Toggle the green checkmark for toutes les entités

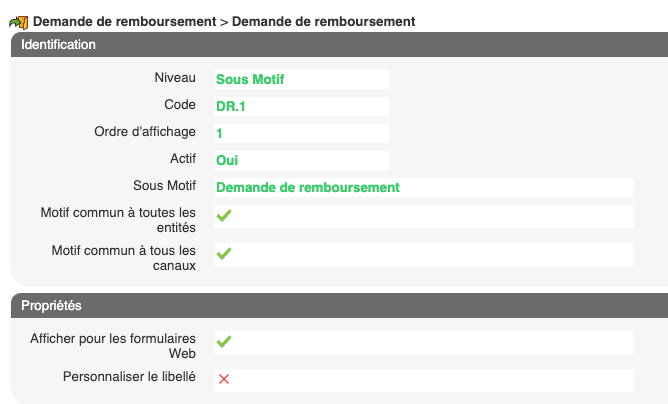(x=224, y=216)
